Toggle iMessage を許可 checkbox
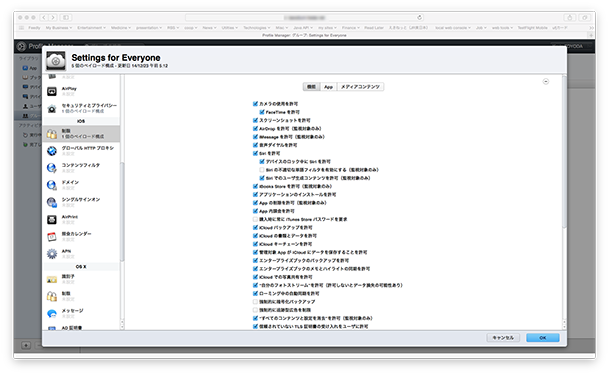The image size is (609, 375). [255, 137]
